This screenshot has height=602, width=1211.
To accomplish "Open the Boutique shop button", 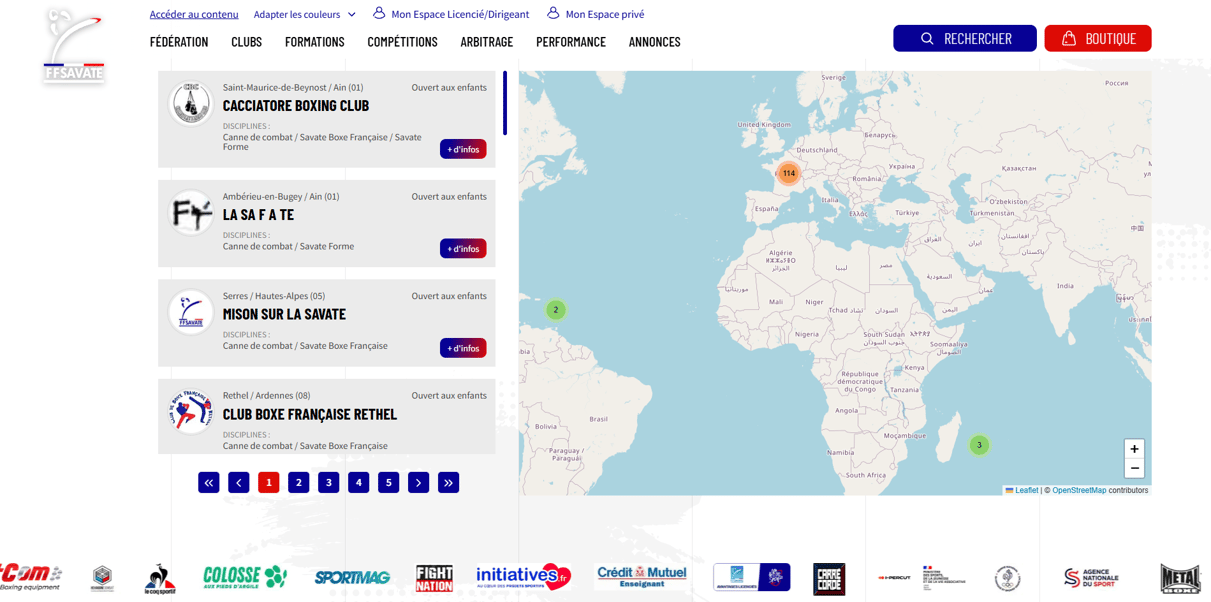I will click(x=1097, y=39).
